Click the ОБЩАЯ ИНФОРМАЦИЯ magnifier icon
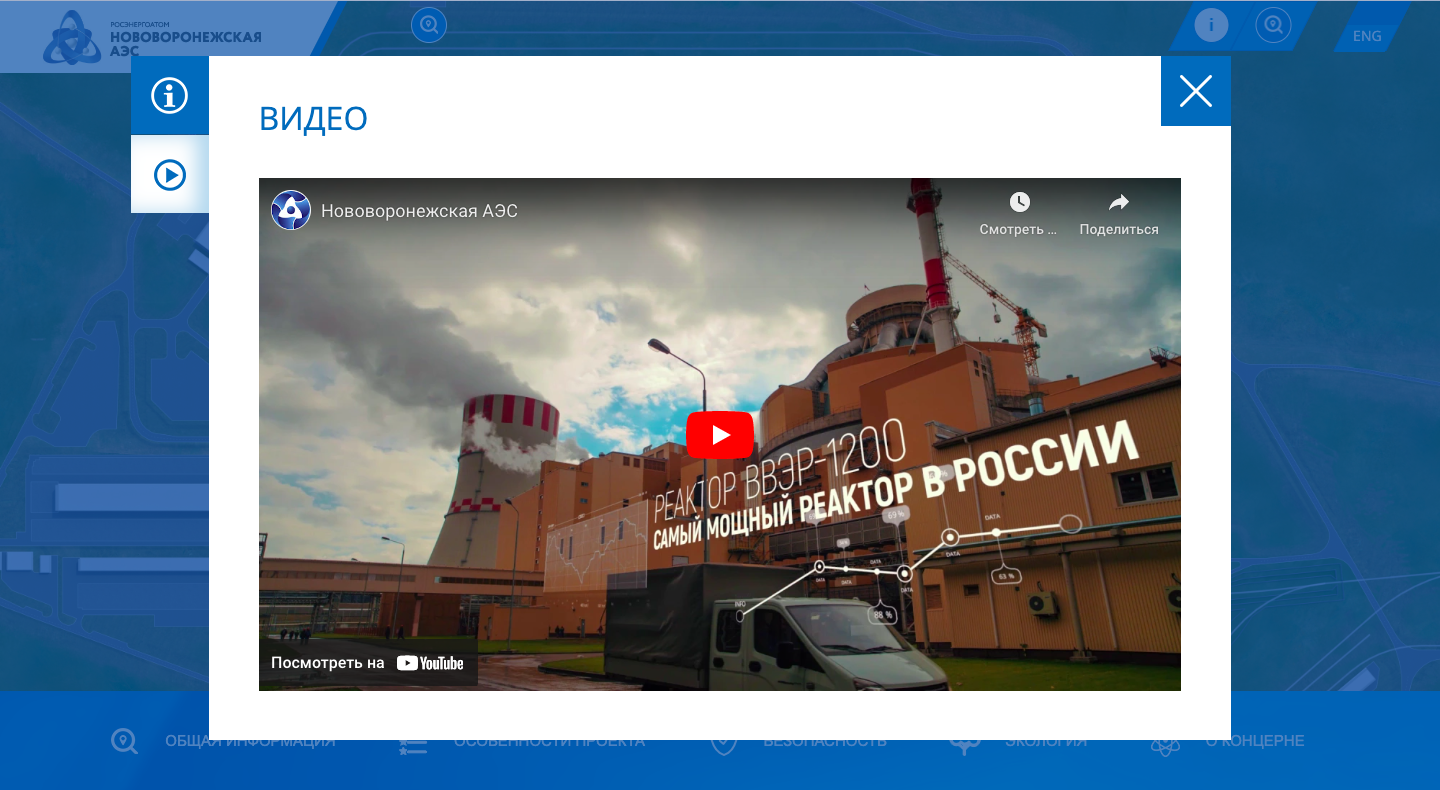Image resolution: width=1440 pixels, height=790 pixels. (124, 742)
